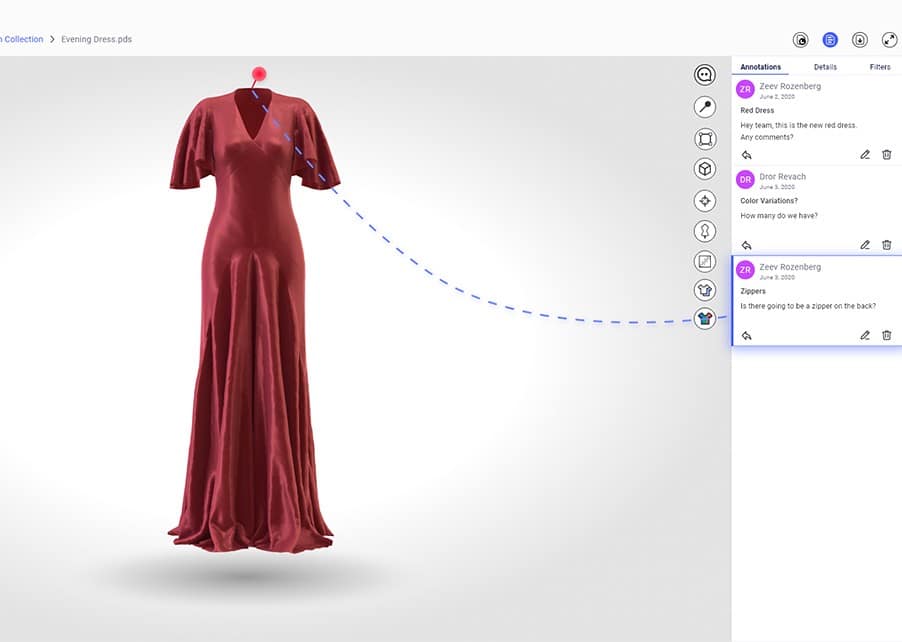The image size is (902, 642).
Task: Click the colored shirt colorway icon
Action: (705, 319)
